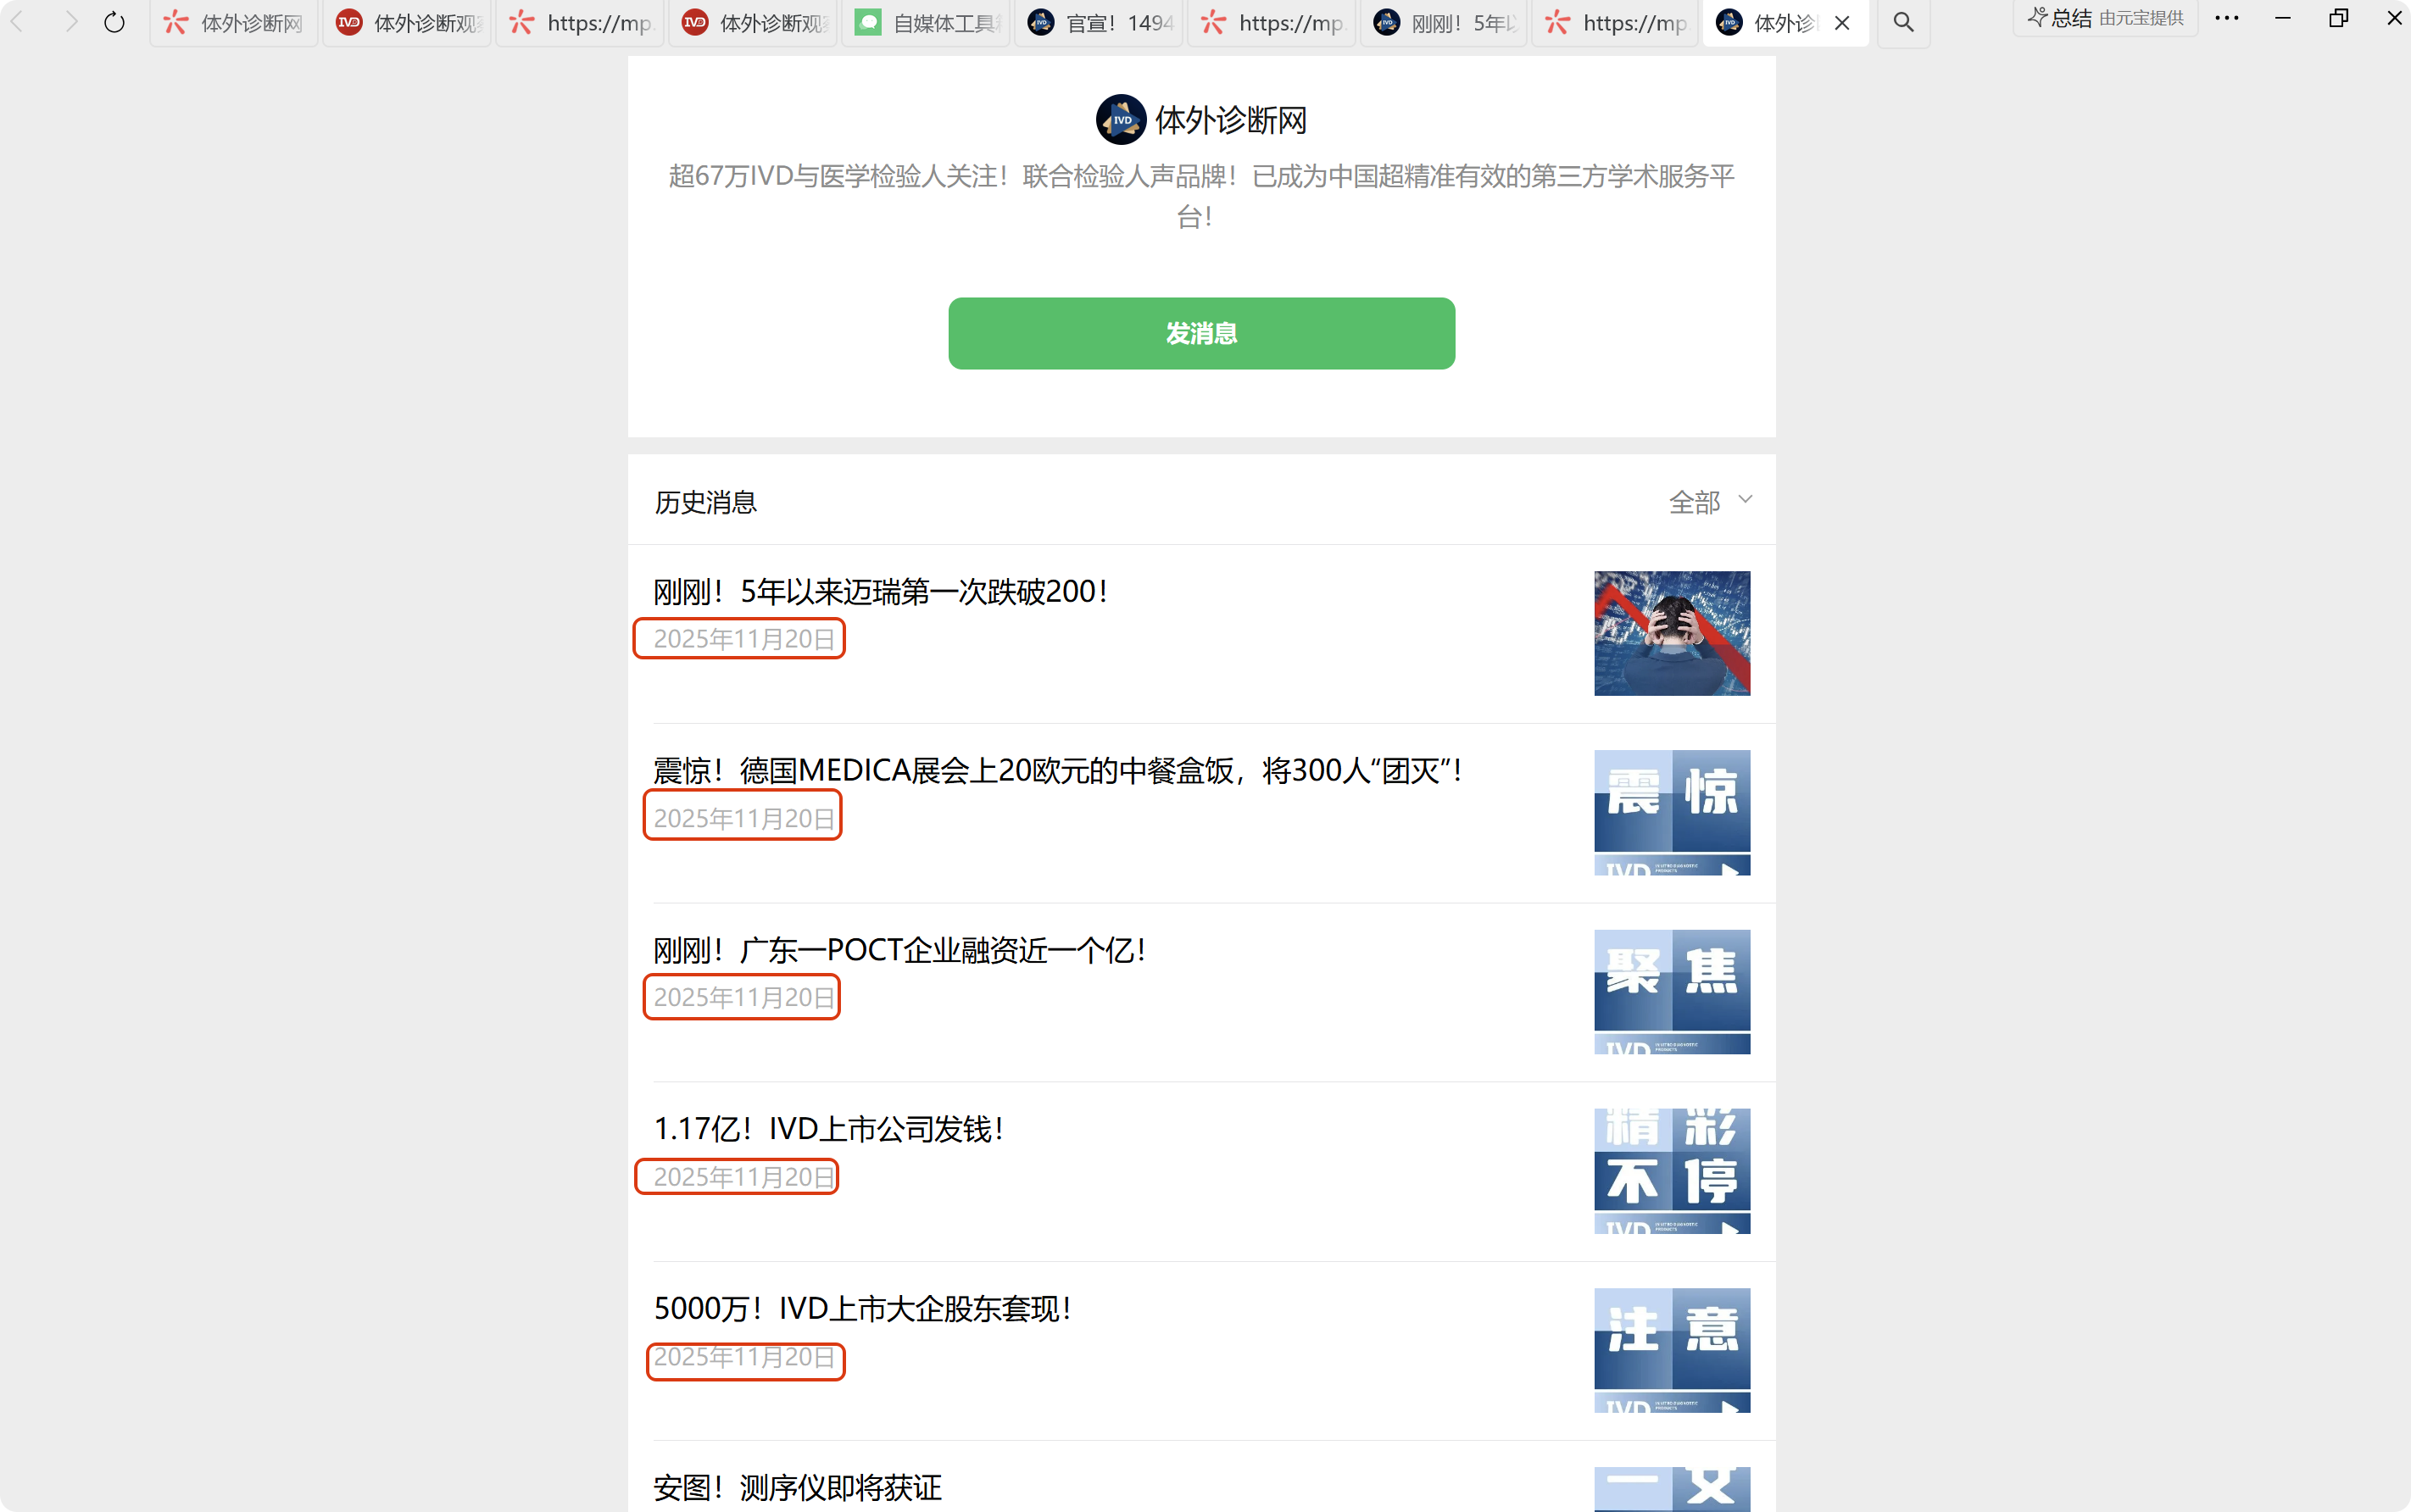Viewport: 2411px width, 1512px height.
Task: Close the active 体外诊 tab
Action: (1842, 23)
